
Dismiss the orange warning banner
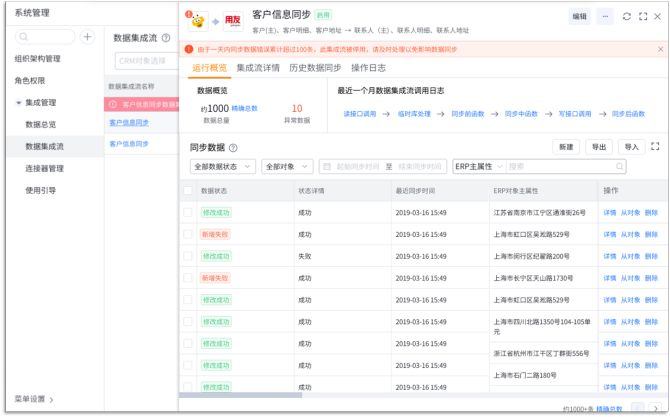(660, 48)
